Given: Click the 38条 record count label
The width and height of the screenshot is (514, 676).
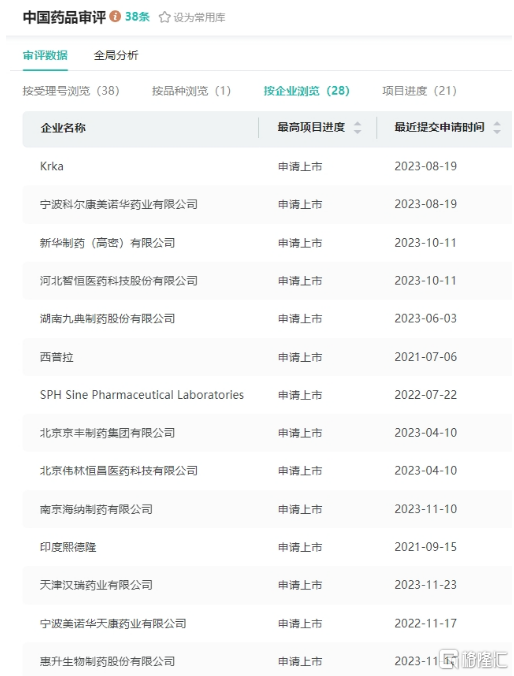Looking at the screenshot, I should tap(137, 17).
